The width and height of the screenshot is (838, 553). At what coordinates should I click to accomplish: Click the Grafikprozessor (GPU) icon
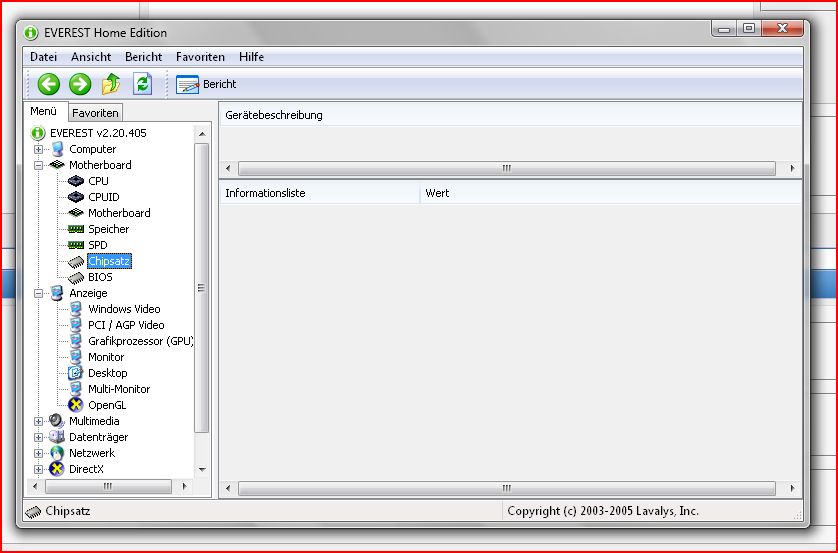point(76,341)
